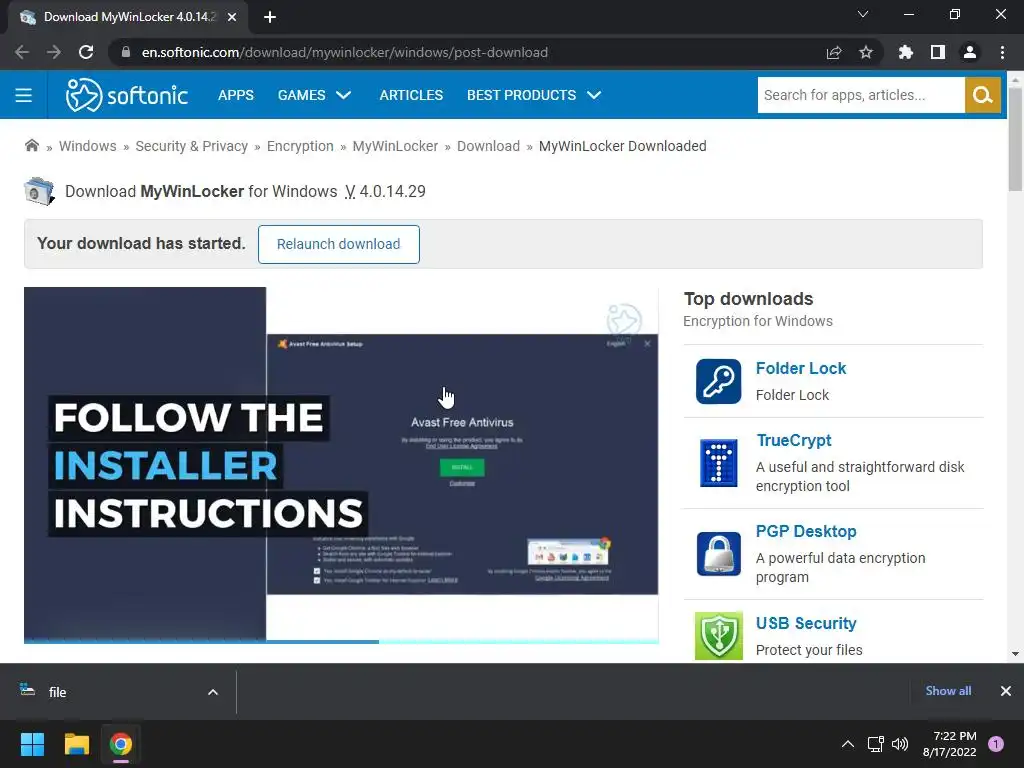Open the USB Security title link
This screenshot has height=768, width=1024.
806,624
